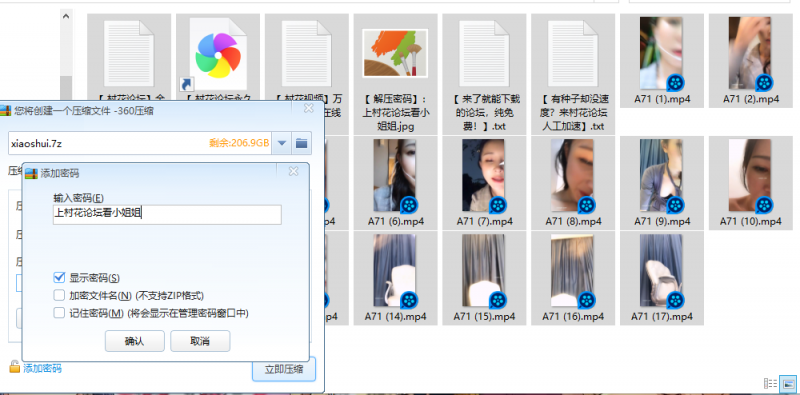800x395 pixels.
Task: Click the 确认 button
Action: pos(135,341)
